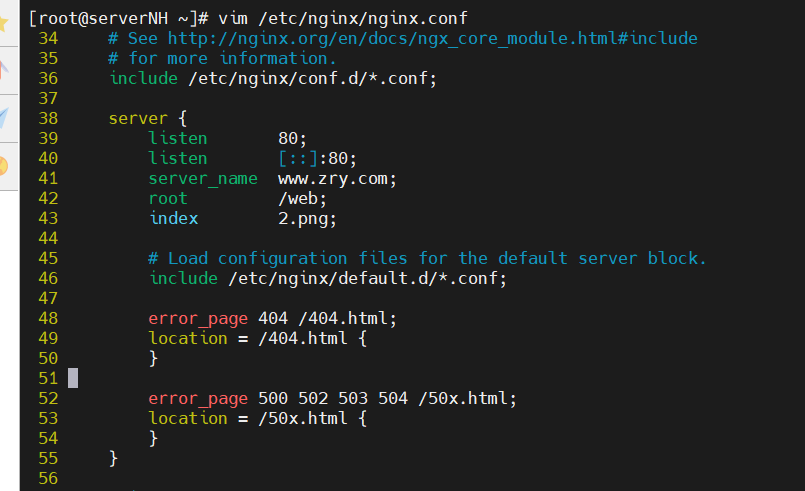Click the '# for more information.' comment

222,59
